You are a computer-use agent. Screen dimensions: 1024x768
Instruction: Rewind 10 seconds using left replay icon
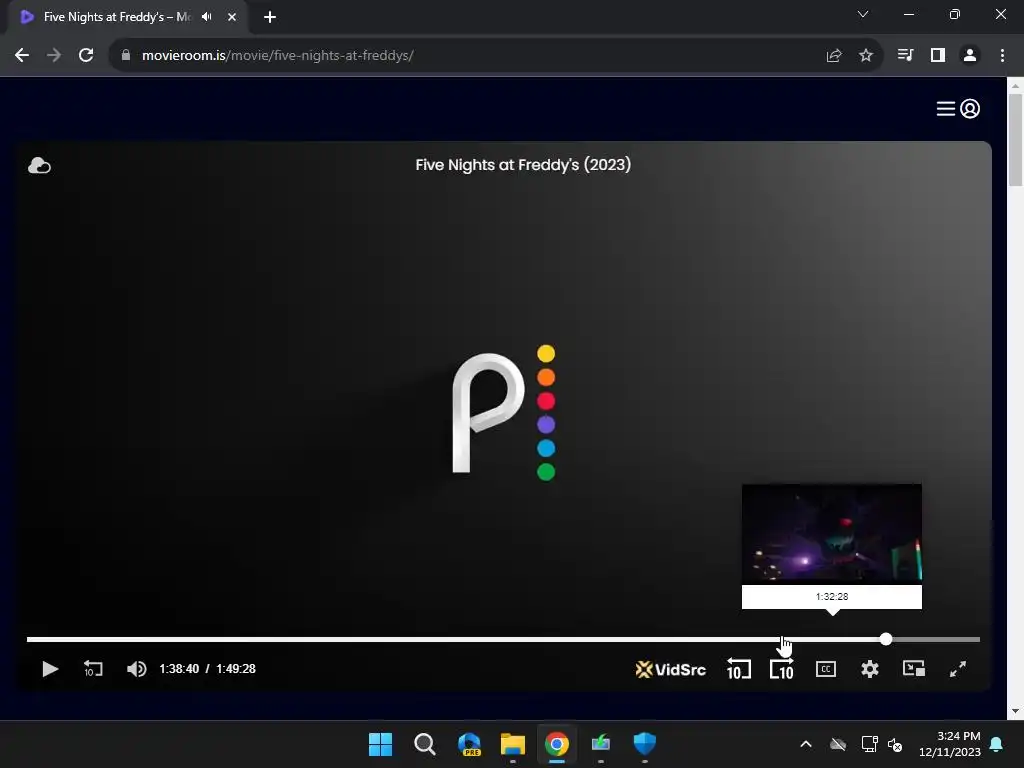click(93, 669)
